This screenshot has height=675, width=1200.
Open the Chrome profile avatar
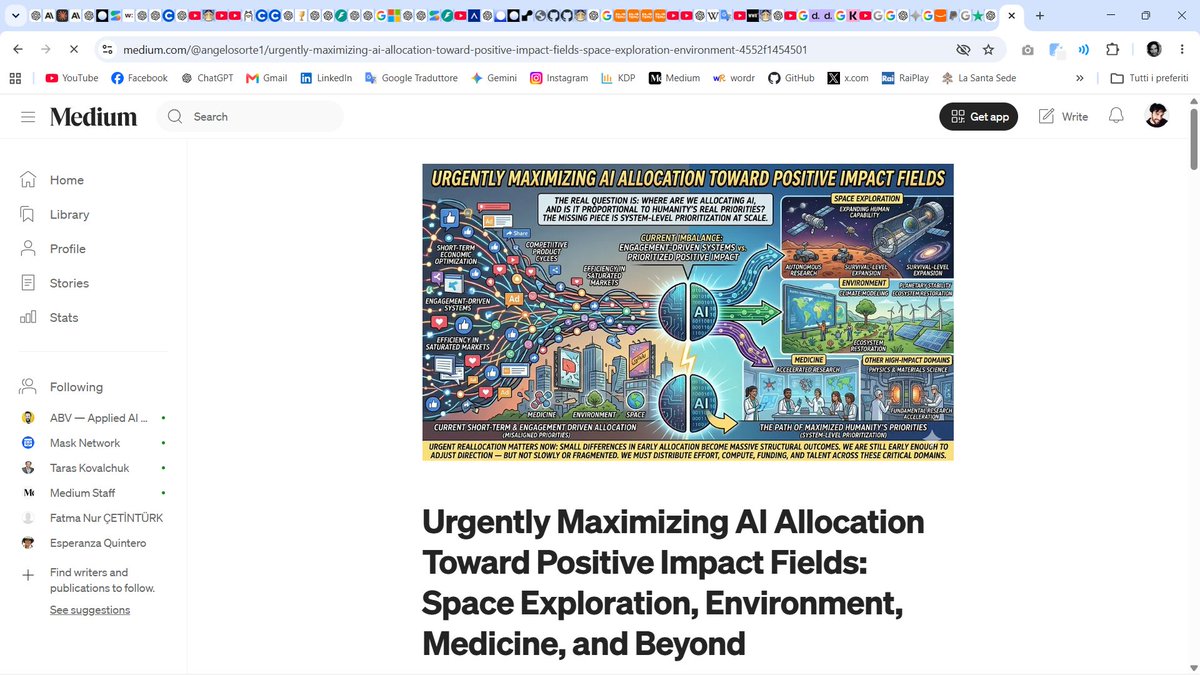click(x=1154, y=49)
